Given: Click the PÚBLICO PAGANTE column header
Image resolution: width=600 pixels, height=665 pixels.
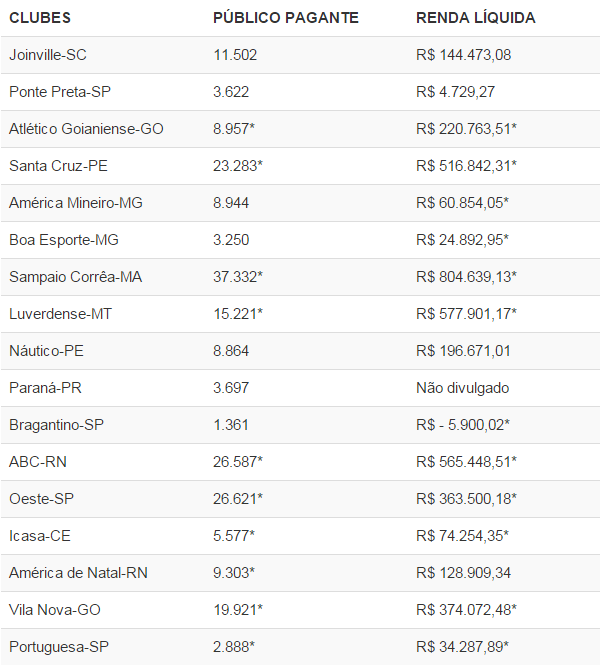Looking at the screenshot, I should [285, 18].
